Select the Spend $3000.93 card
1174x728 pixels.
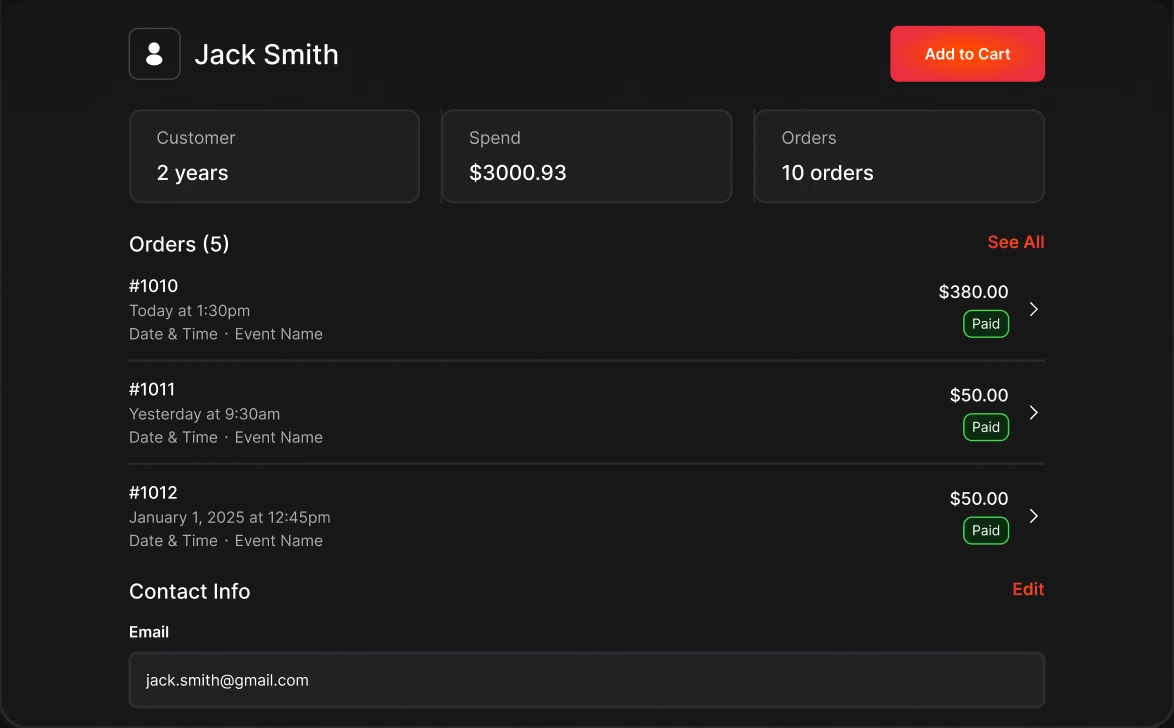587,156
